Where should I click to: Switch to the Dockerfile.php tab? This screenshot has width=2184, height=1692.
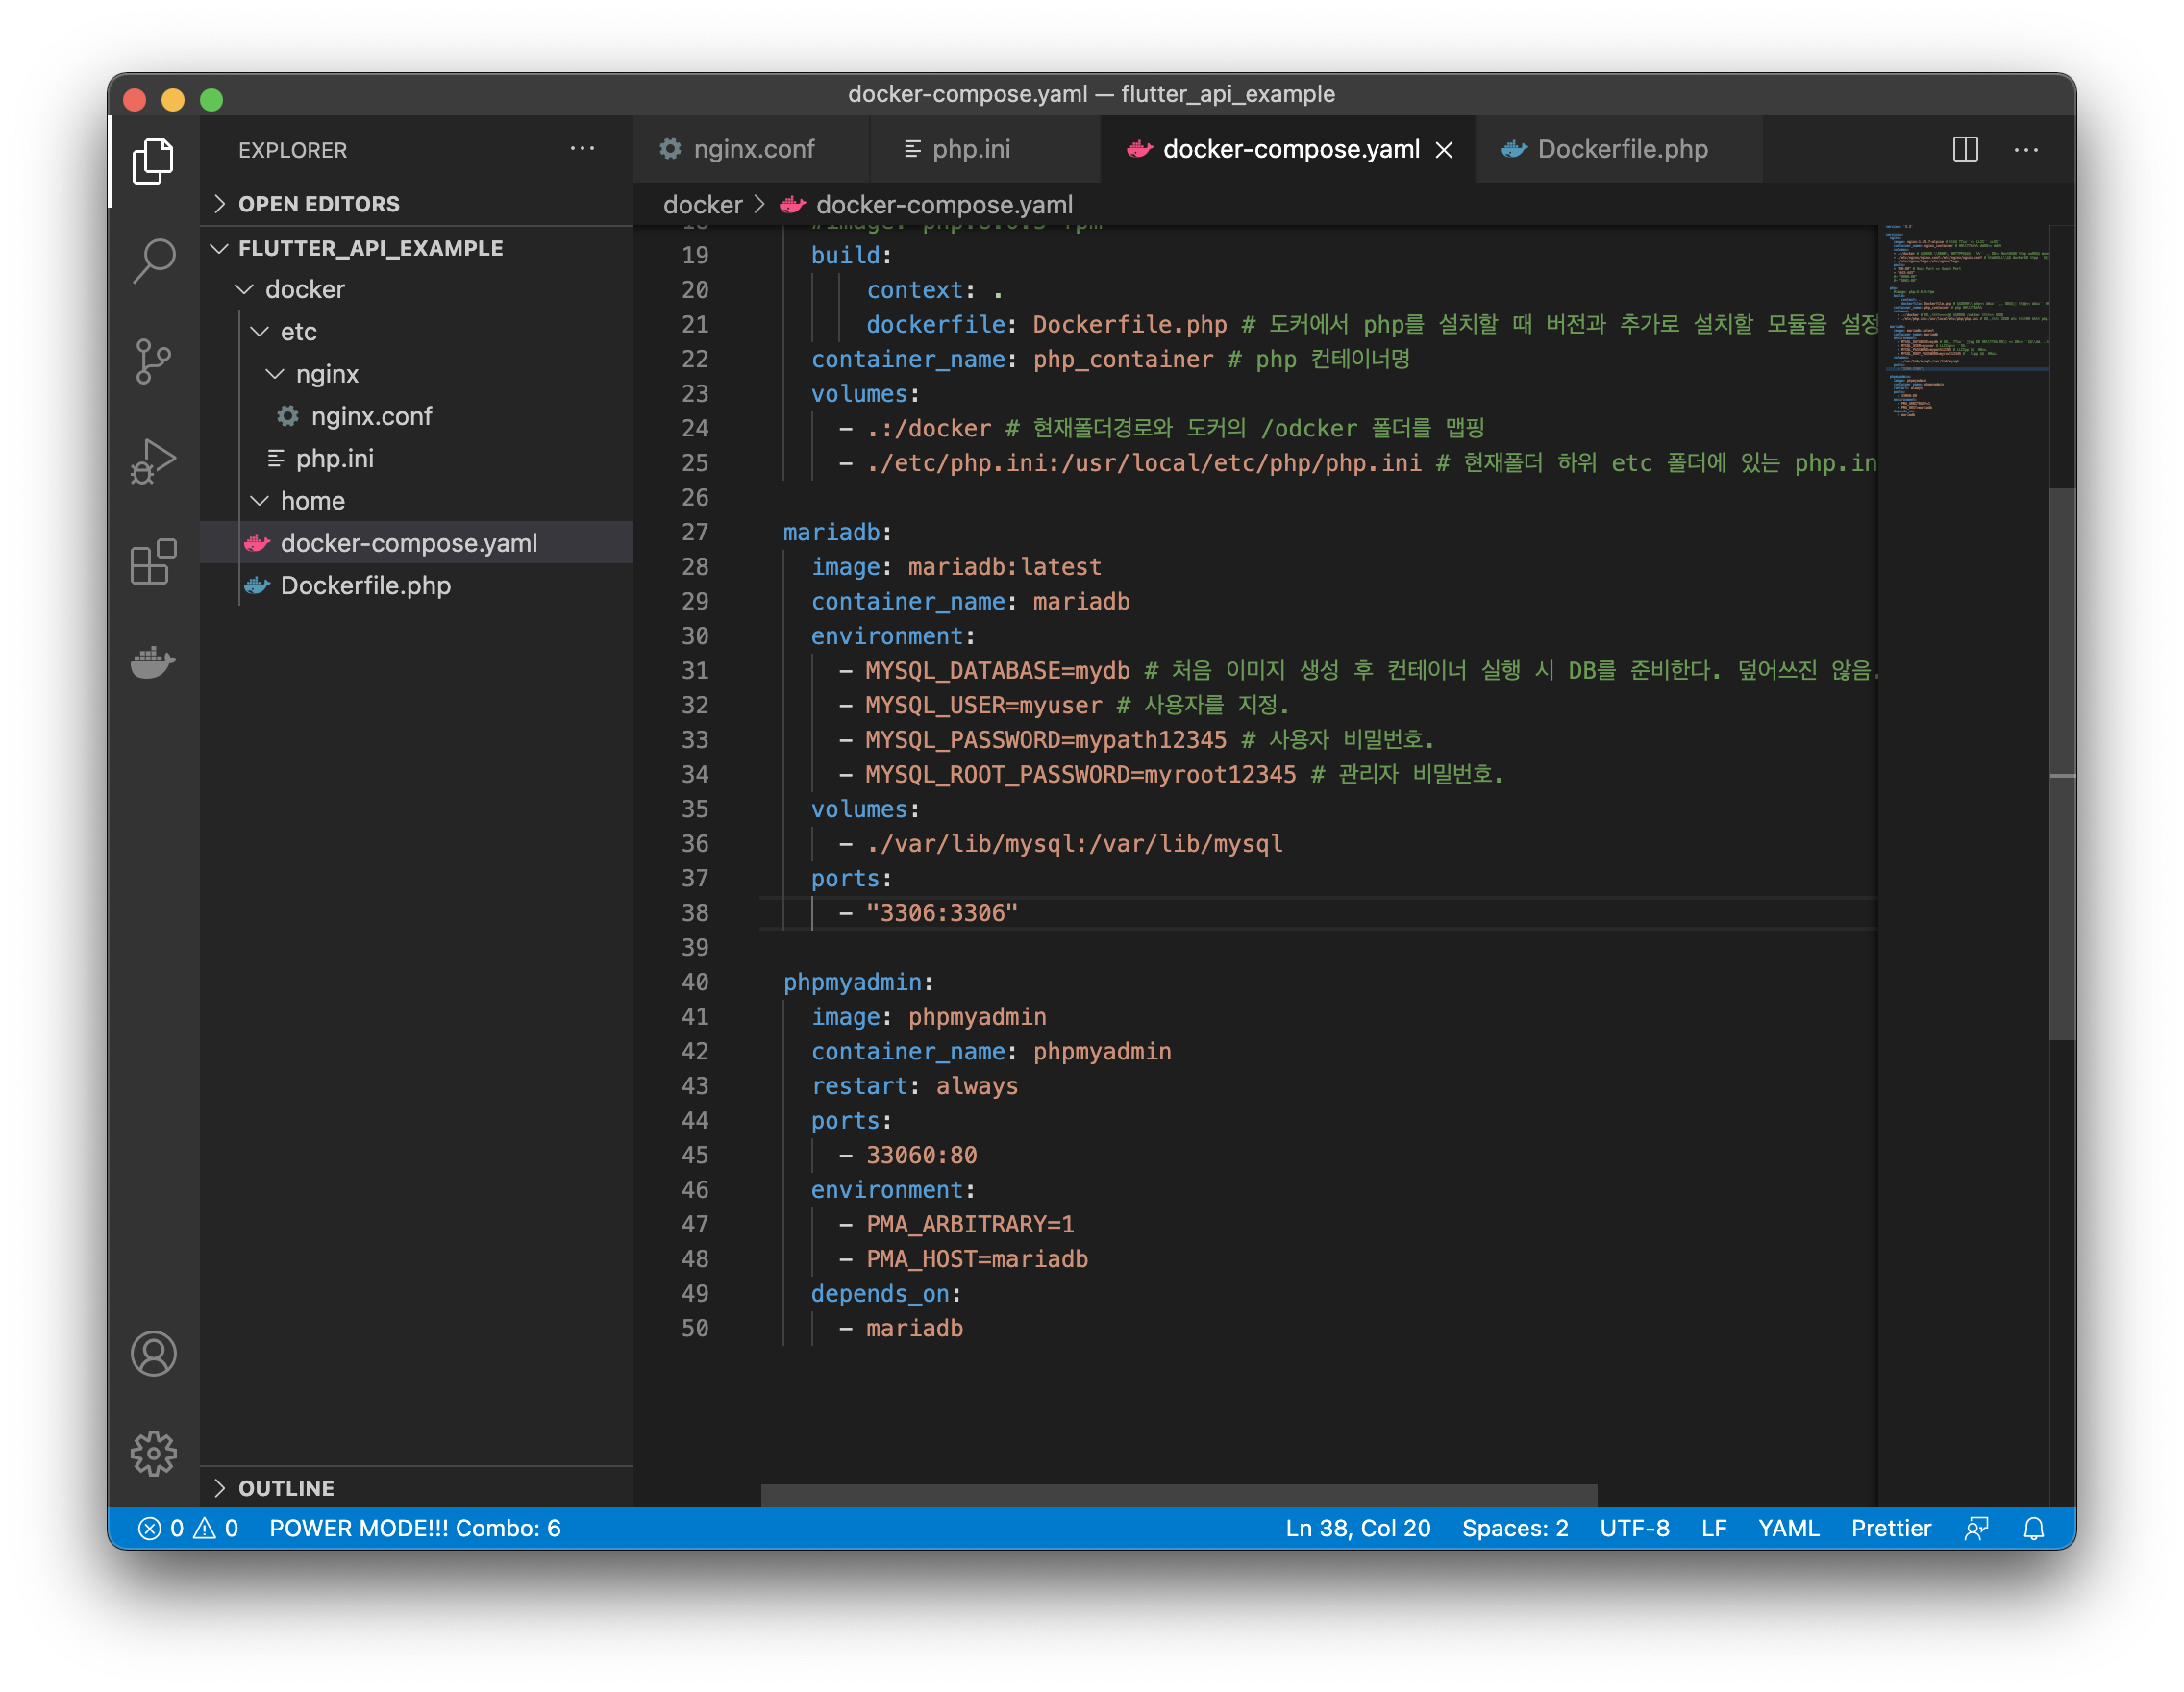[x=1621, y=150]
